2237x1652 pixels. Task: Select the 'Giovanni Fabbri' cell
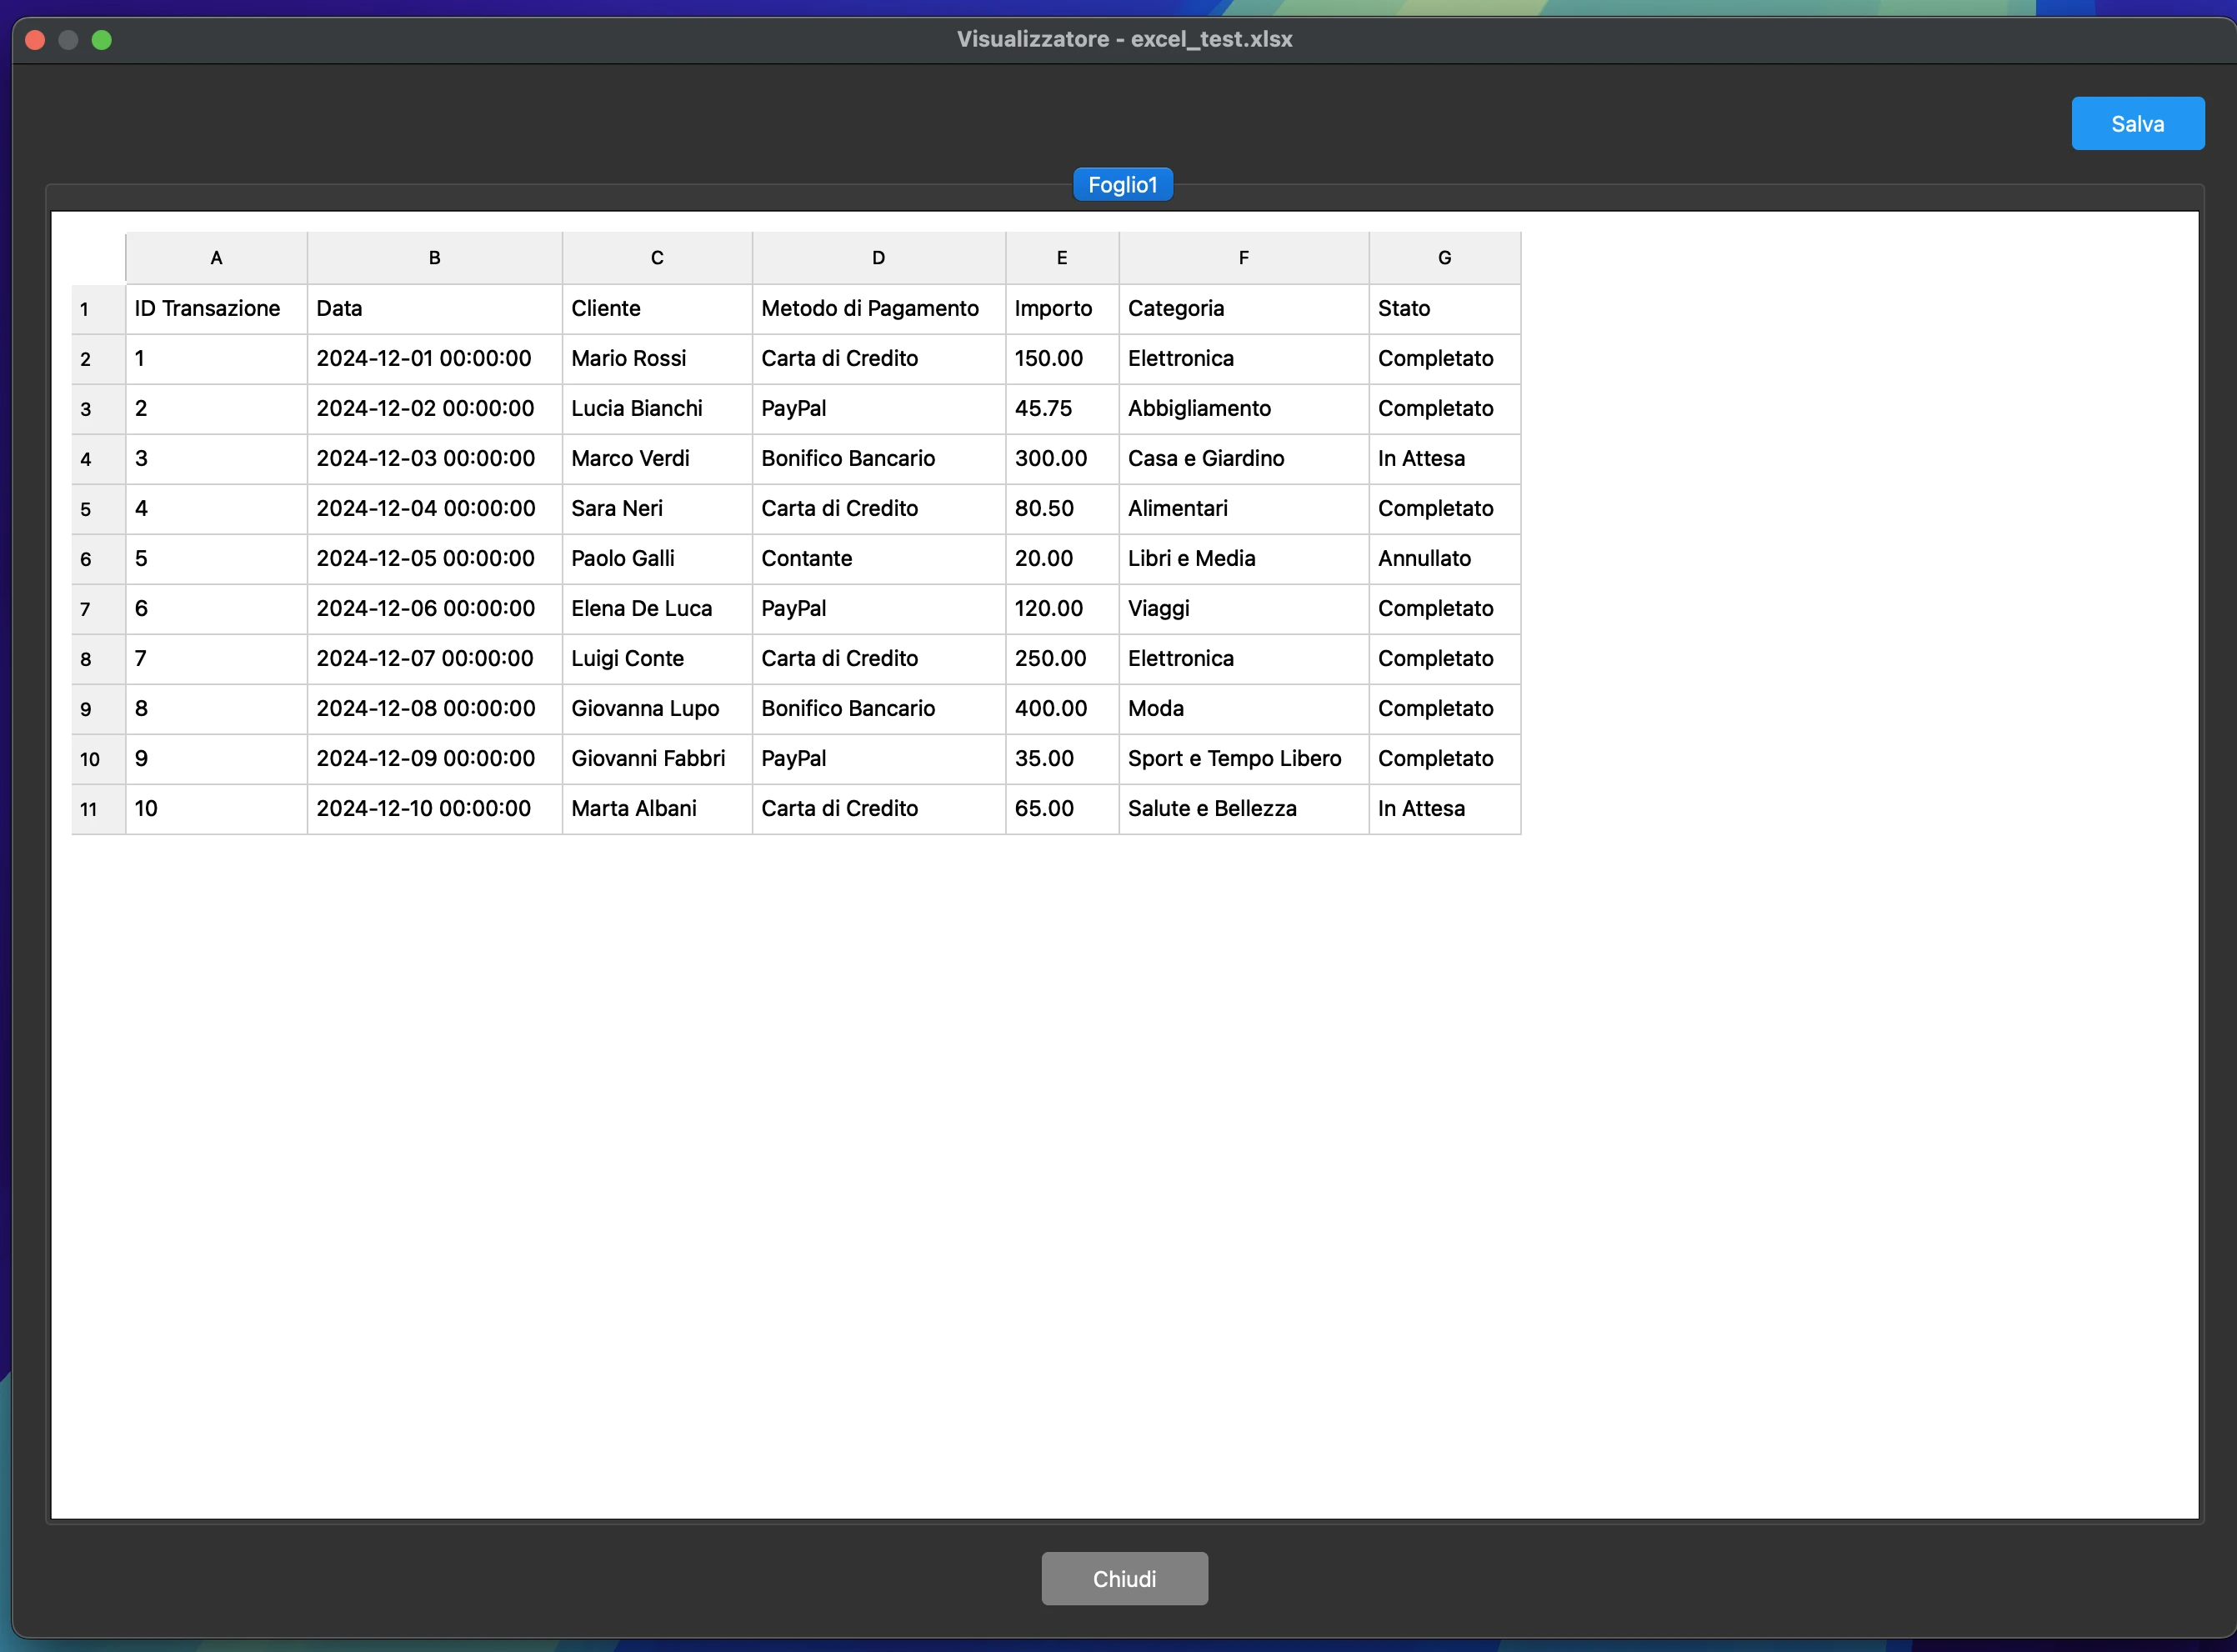coord(657,758)
